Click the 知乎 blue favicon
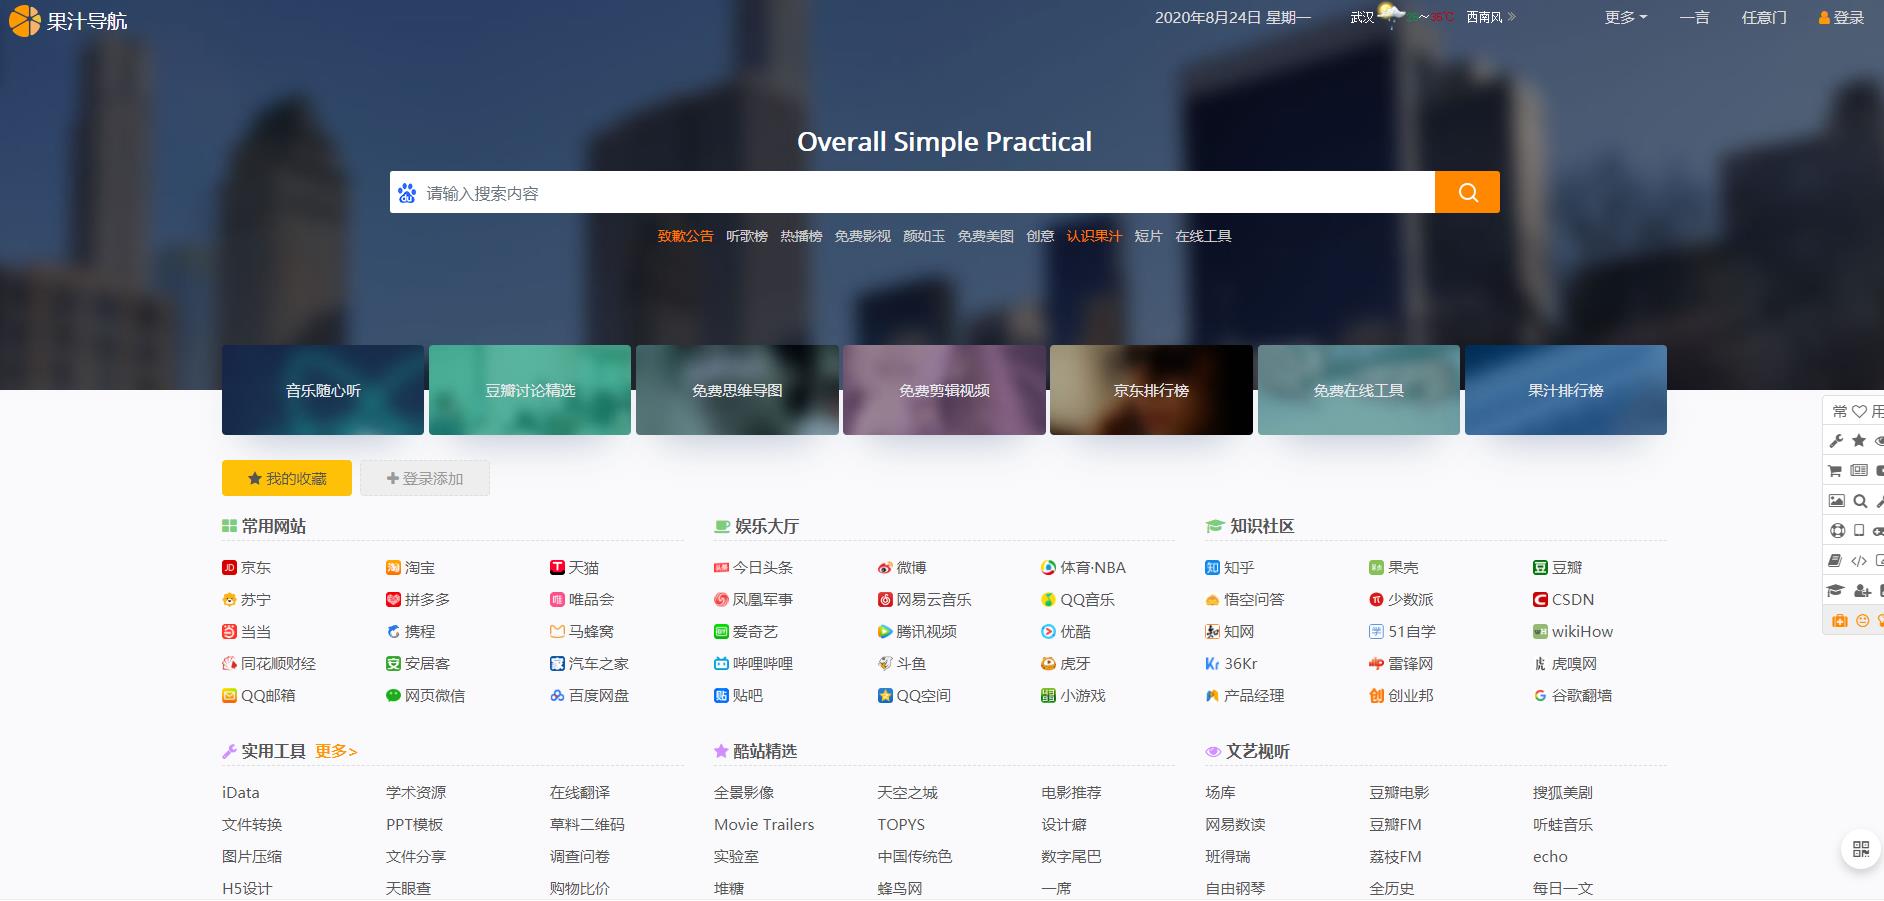The image size is (1884, 901). pyautogui.click(x=1213, y=567)
